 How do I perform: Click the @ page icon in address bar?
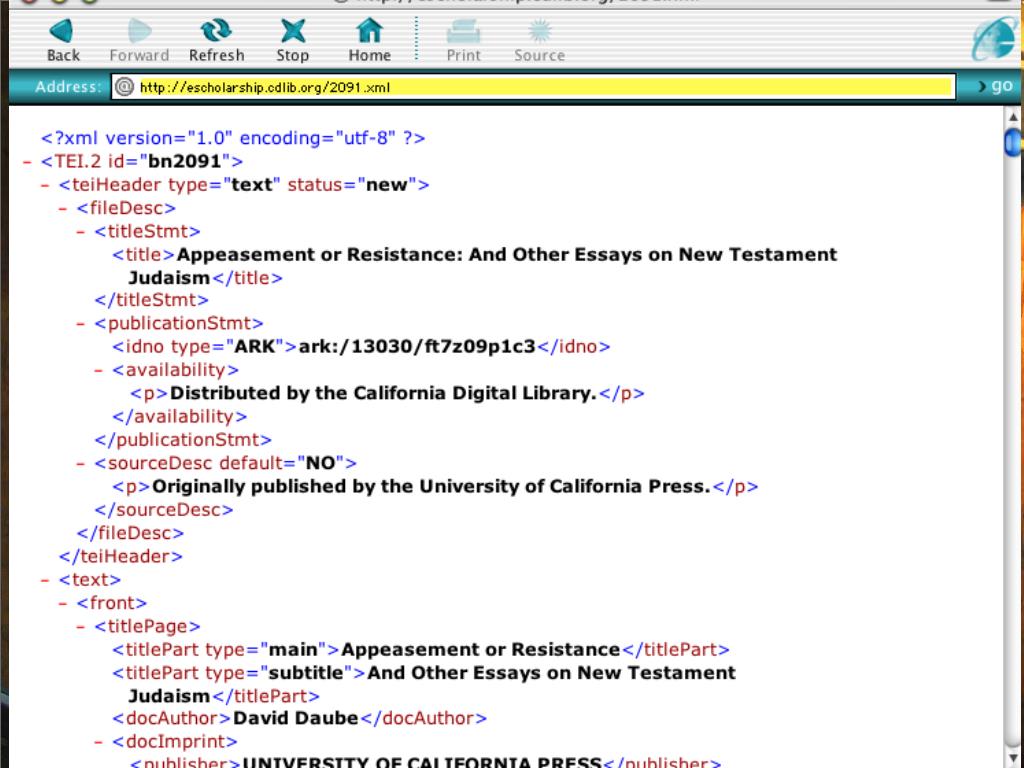pyautogui.click(x=124, y=86)
